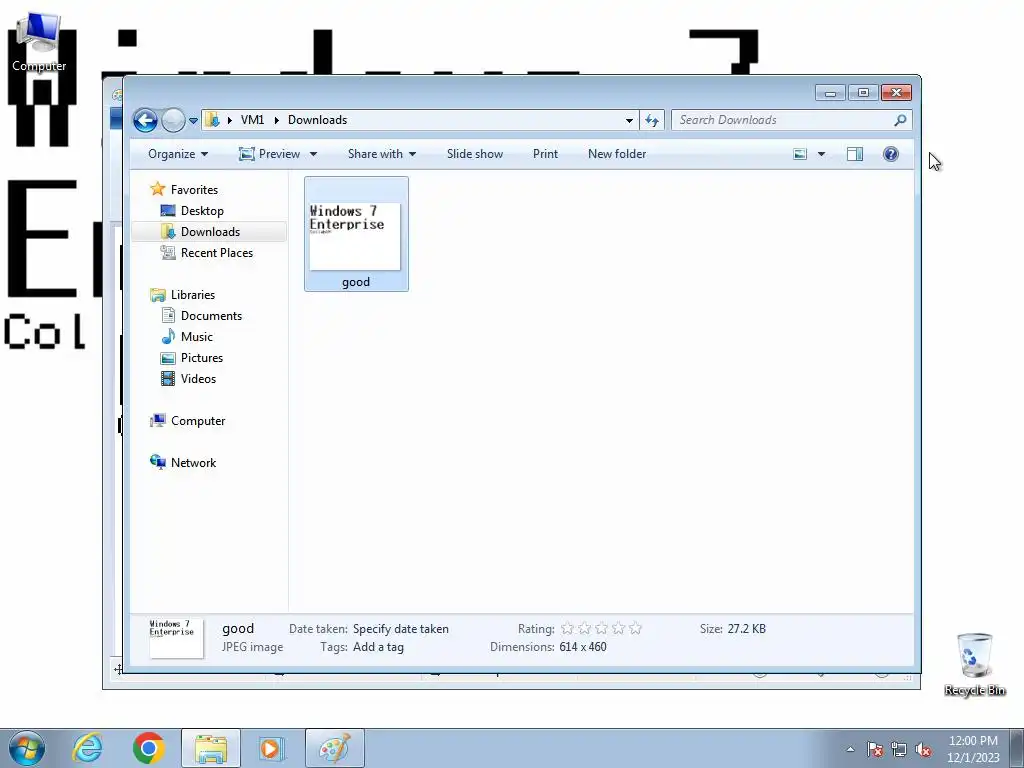
Task: Click Print in the toolbar
Action: (x=545, y=154)
